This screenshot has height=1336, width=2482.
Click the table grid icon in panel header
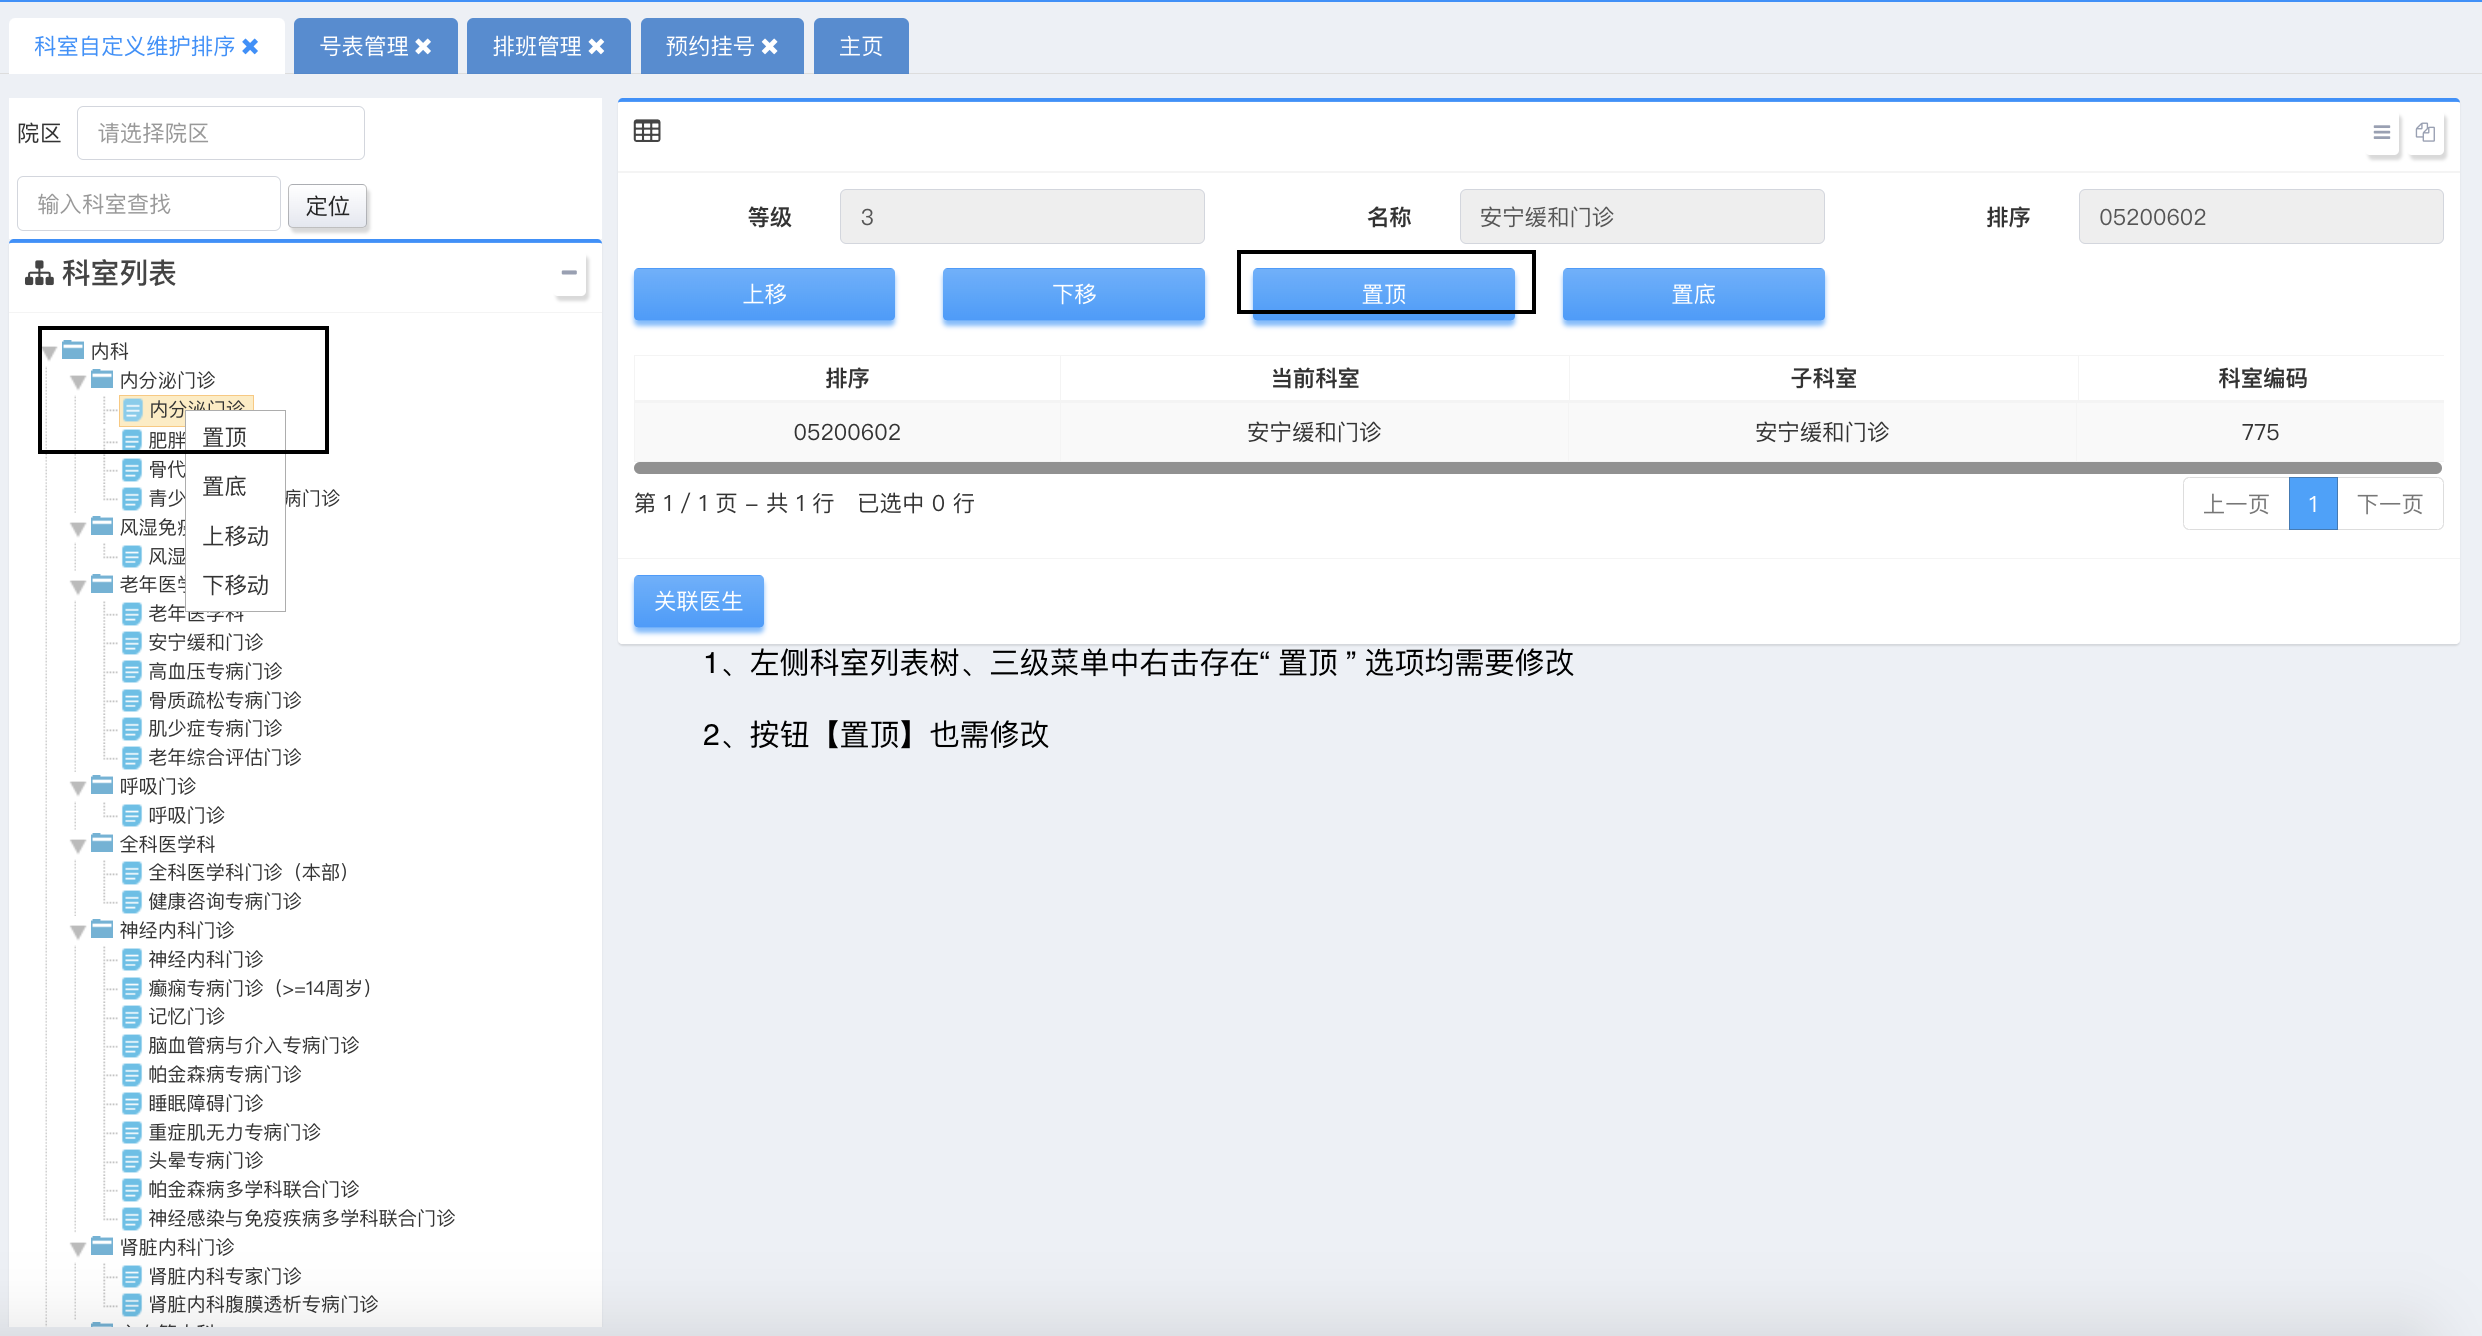point(647,131)
